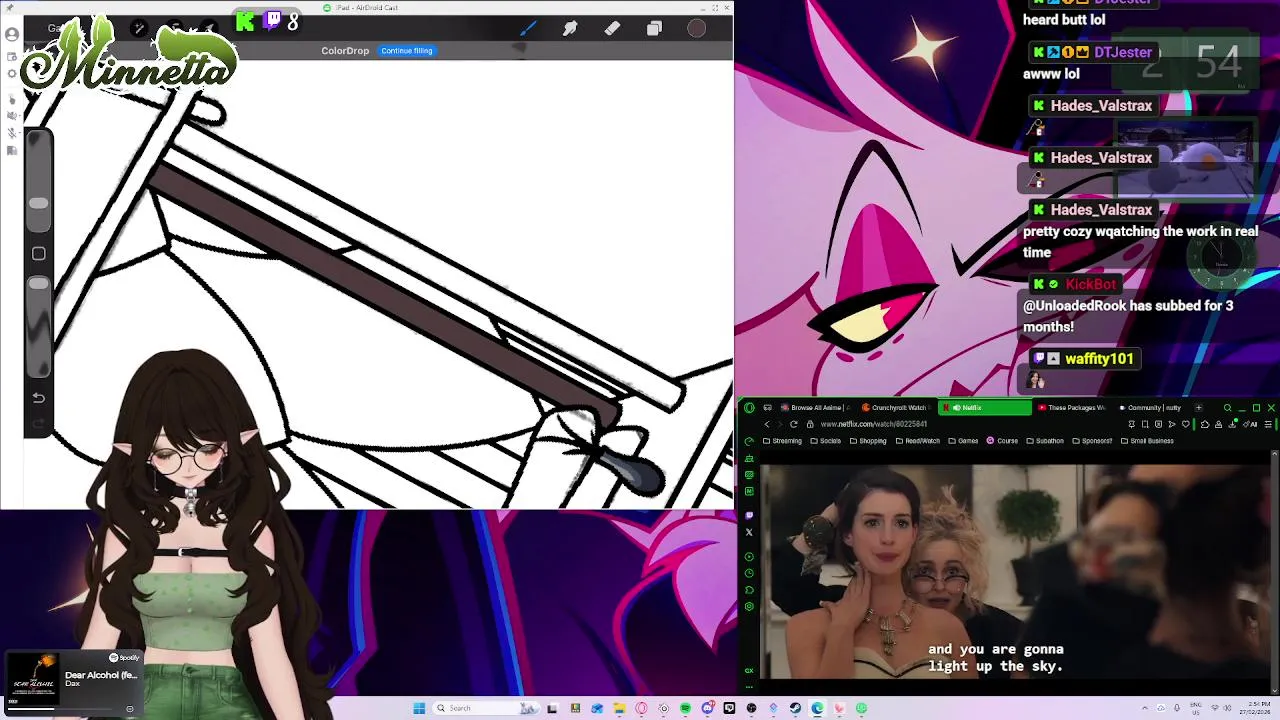Switch to These Packages YouTube tab

click(x=1071, y=407)
